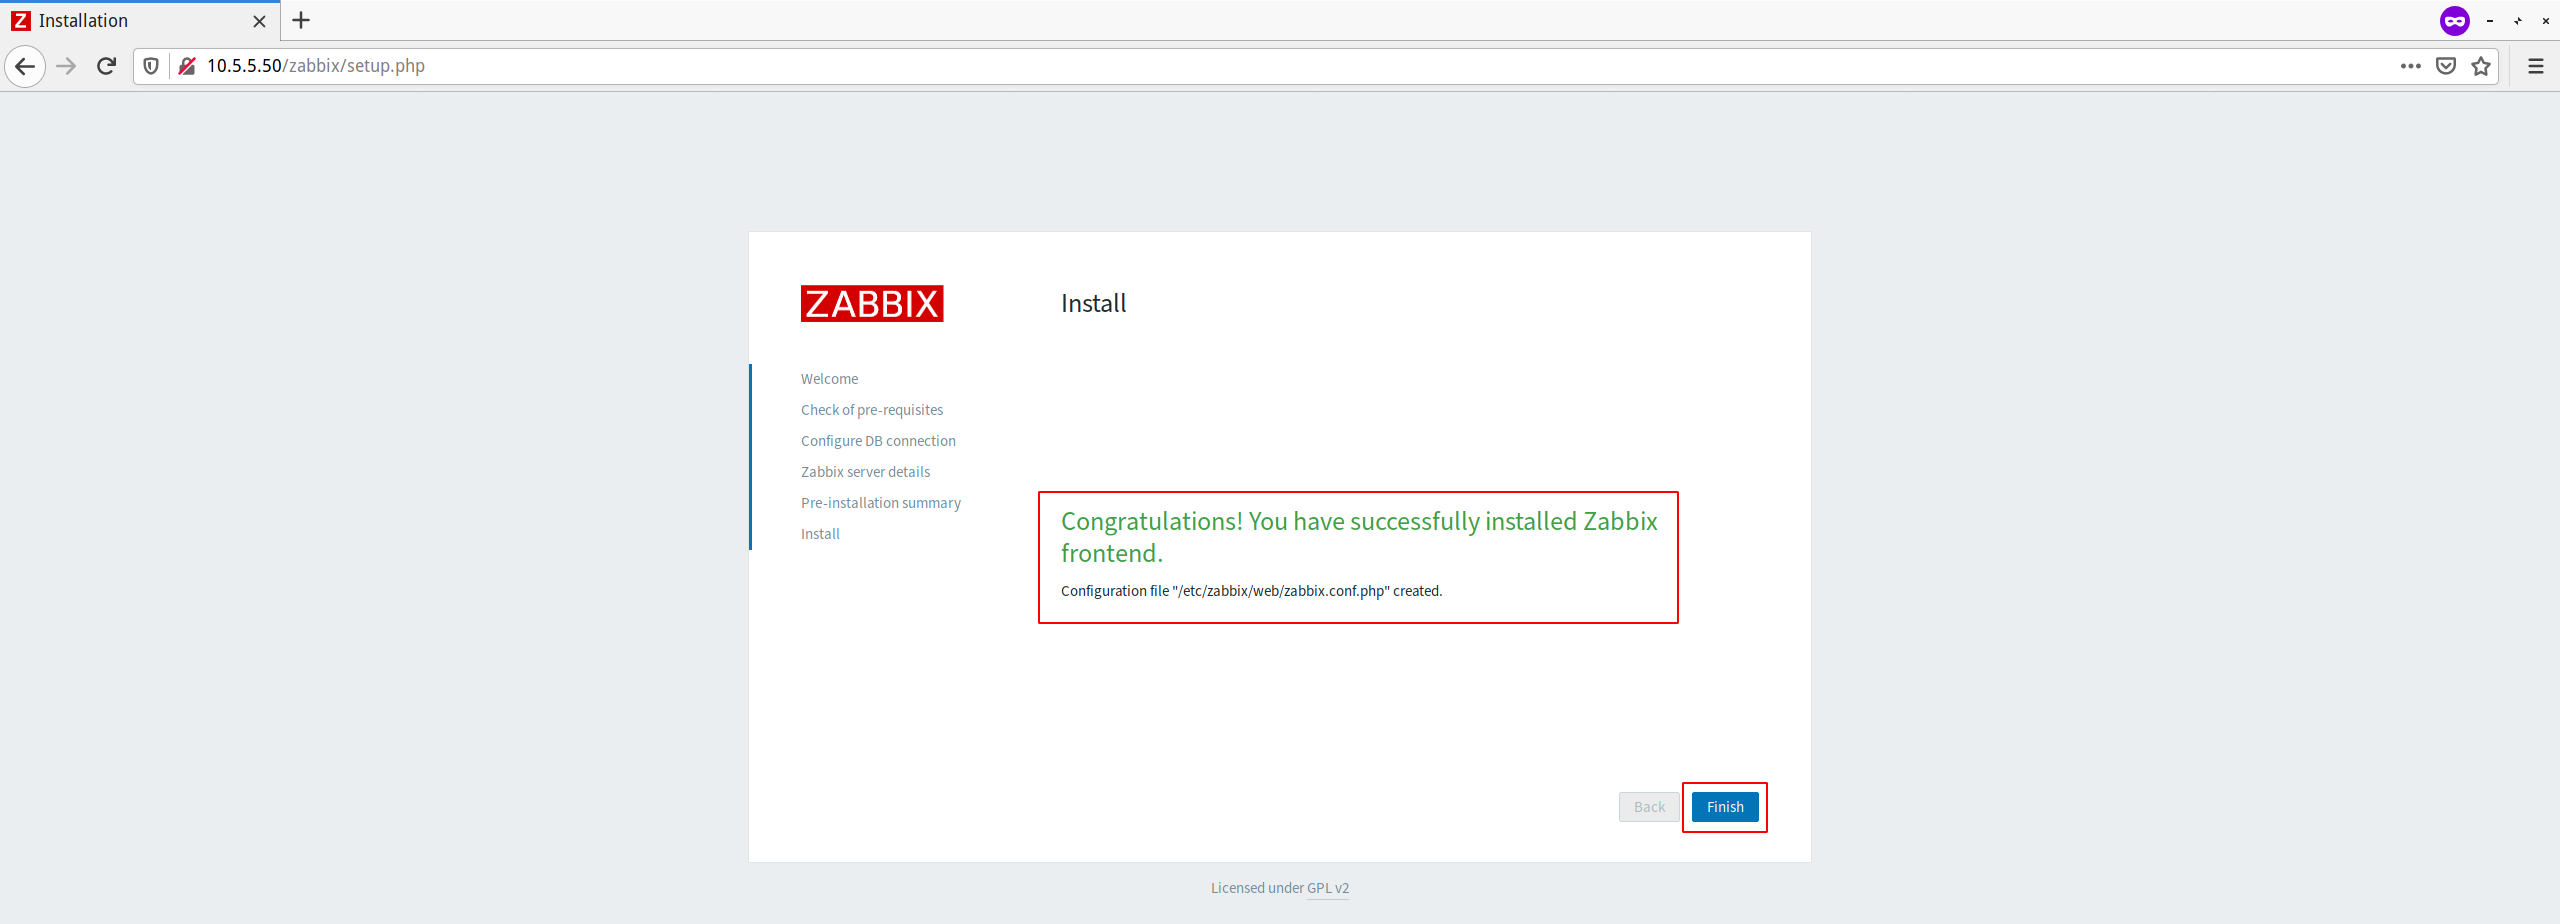This screenshot has height=924, width=2560.
Task: View insecure connection padlock info
Action: [x=187, y=66]
